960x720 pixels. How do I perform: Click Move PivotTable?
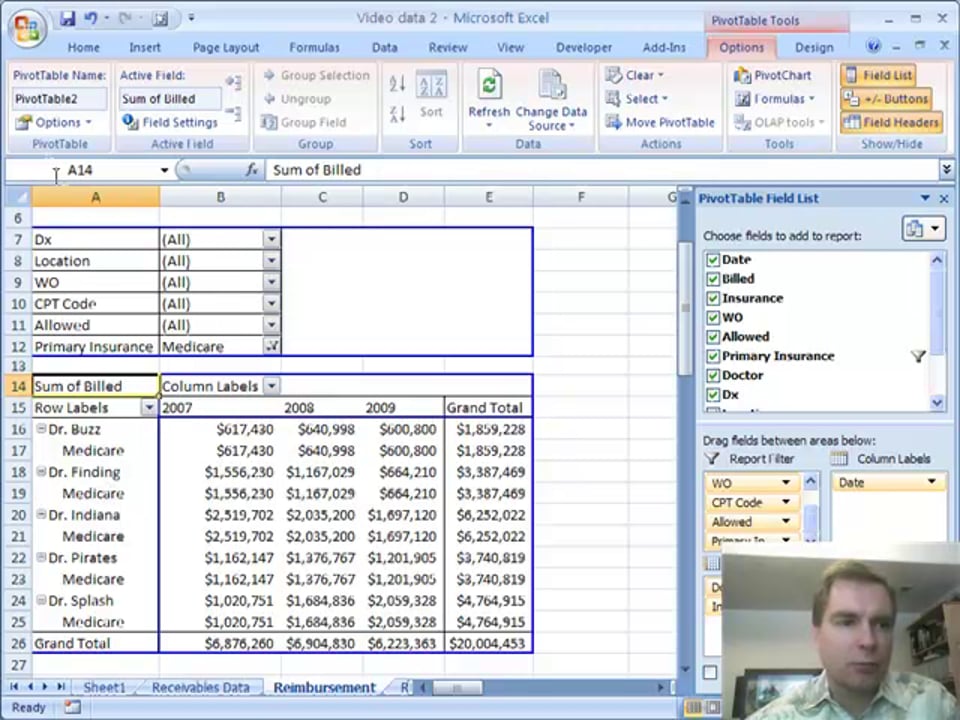click(660, 122)
